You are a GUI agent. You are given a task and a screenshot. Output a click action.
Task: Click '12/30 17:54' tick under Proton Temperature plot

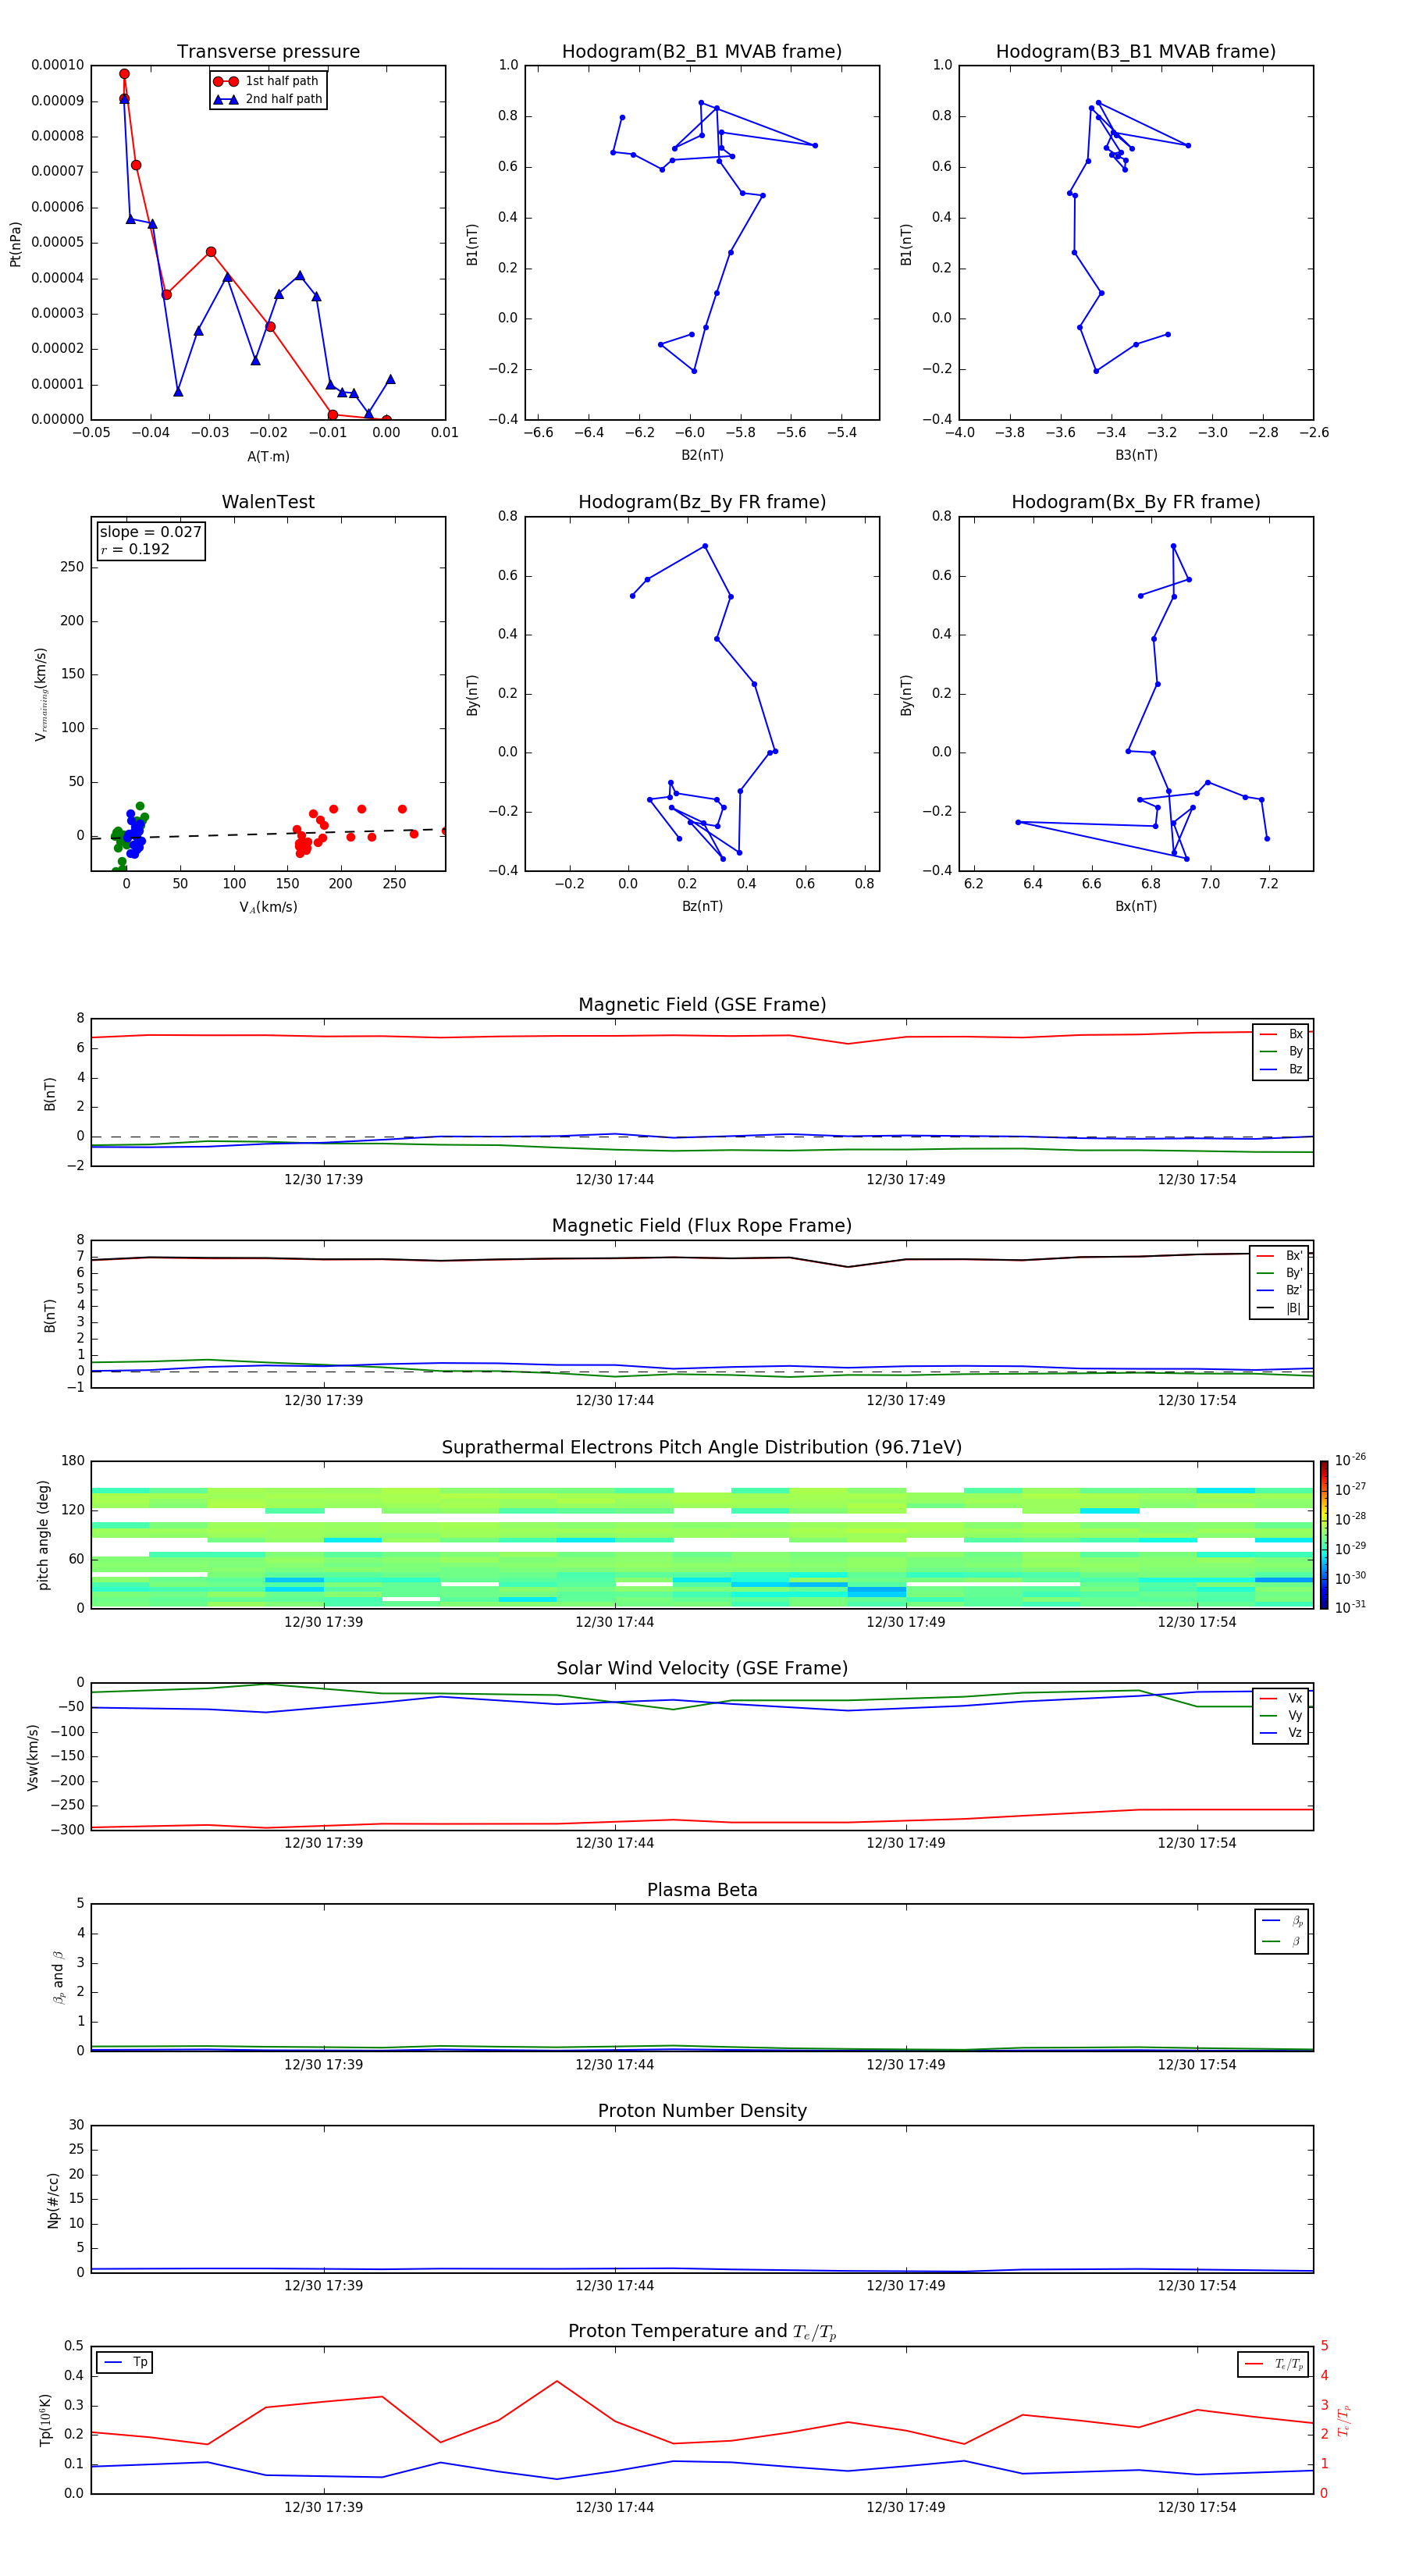point(1196,2507)
